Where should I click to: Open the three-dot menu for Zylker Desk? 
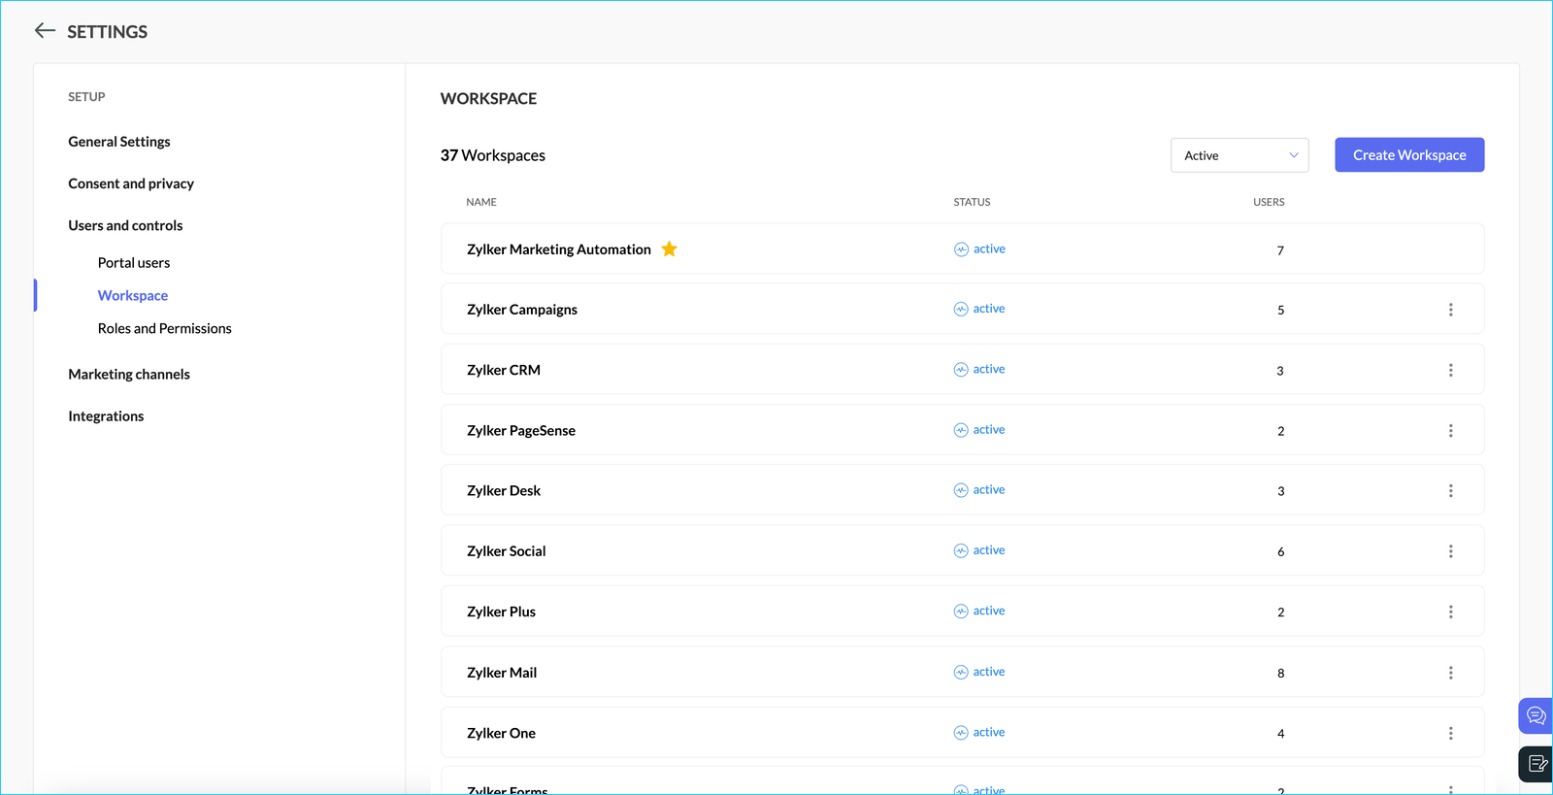(x=1450, y=491)
